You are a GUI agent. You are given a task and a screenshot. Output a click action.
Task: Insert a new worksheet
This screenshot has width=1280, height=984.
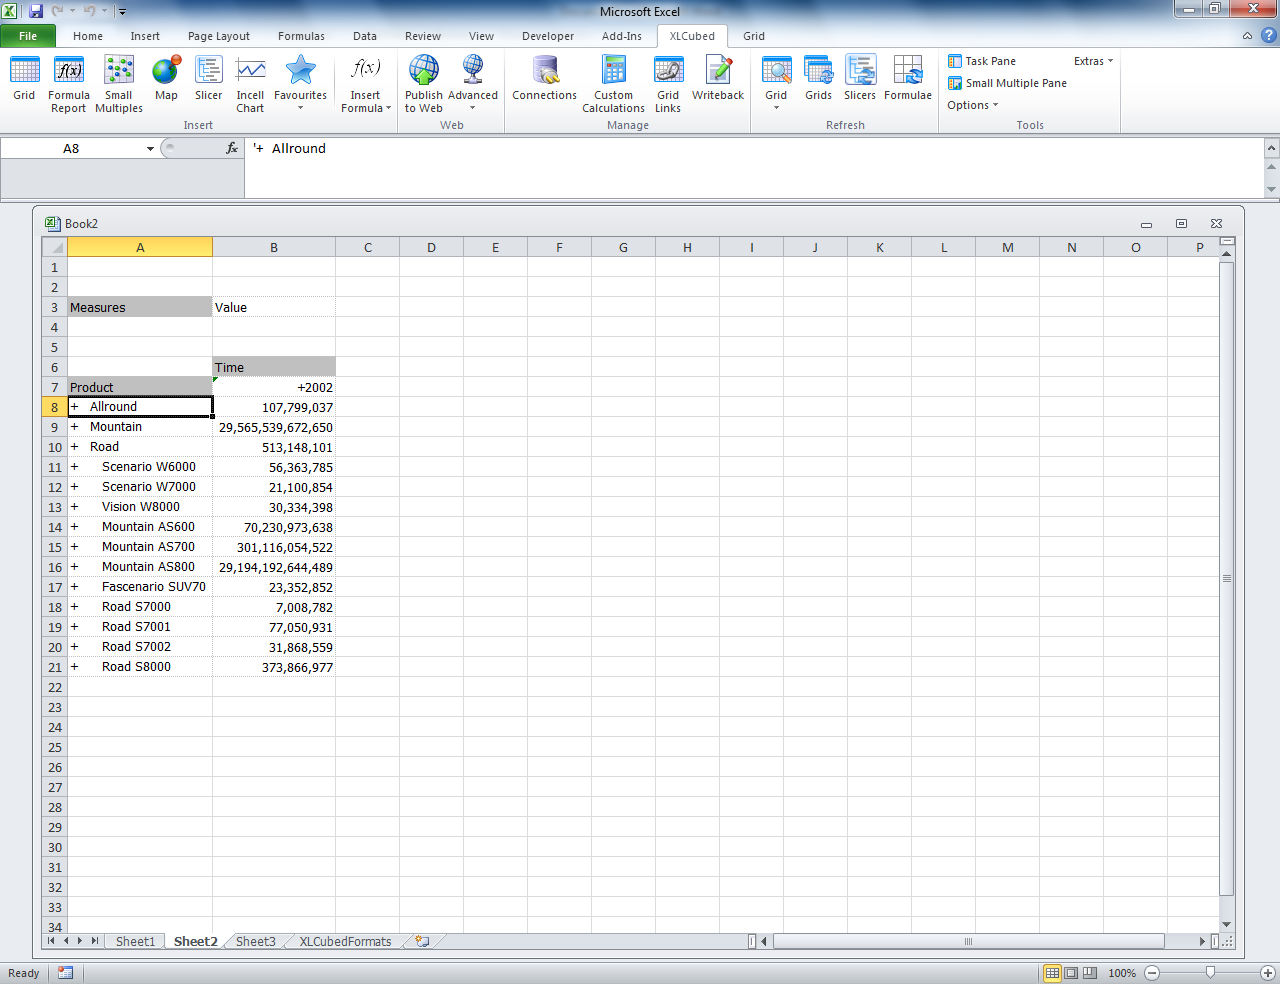click(x=422, y=941)
